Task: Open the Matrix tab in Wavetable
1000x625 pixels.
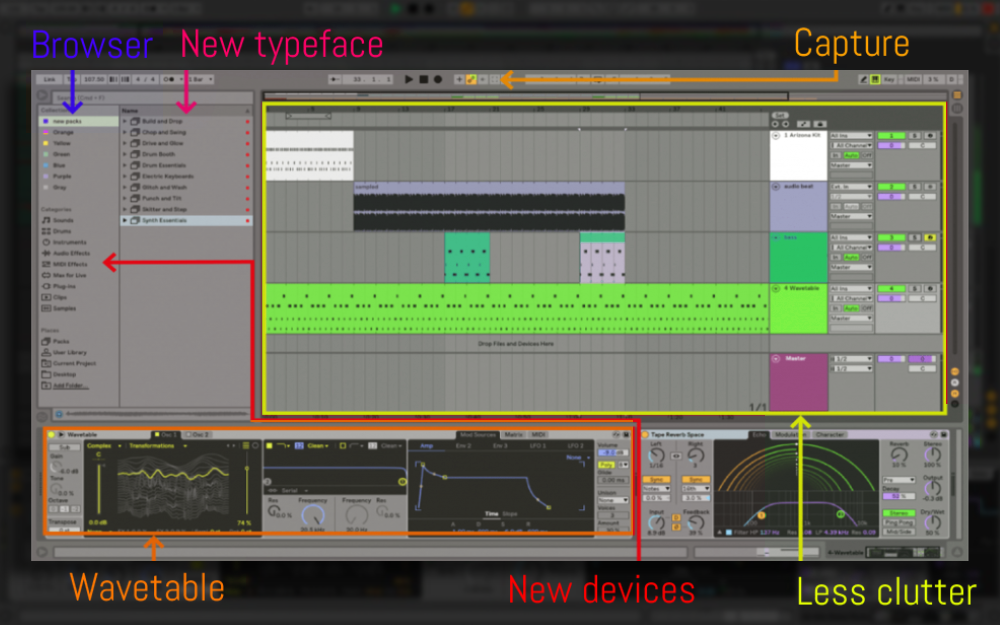Action: coord(513,434)
